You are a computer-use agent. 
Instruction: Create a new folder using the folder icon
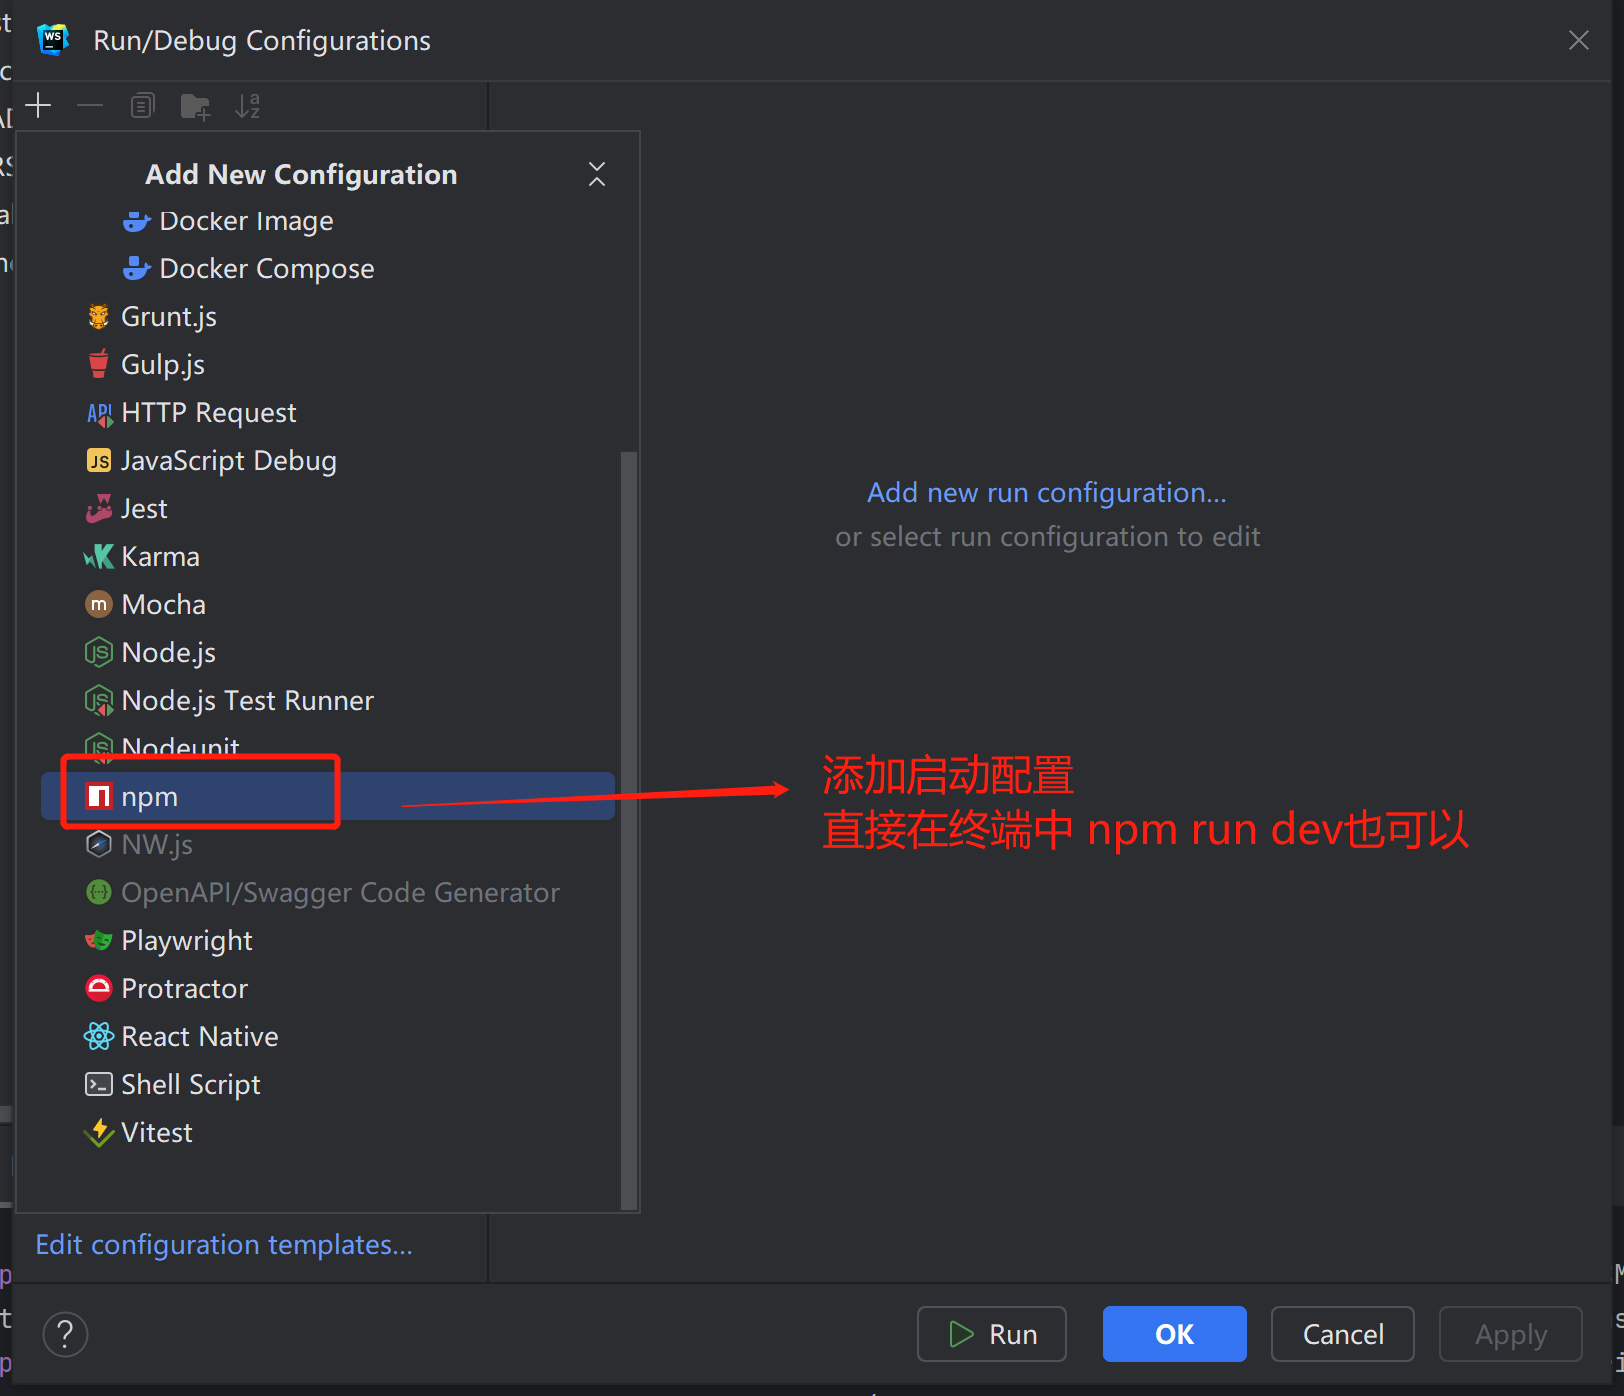195,105
